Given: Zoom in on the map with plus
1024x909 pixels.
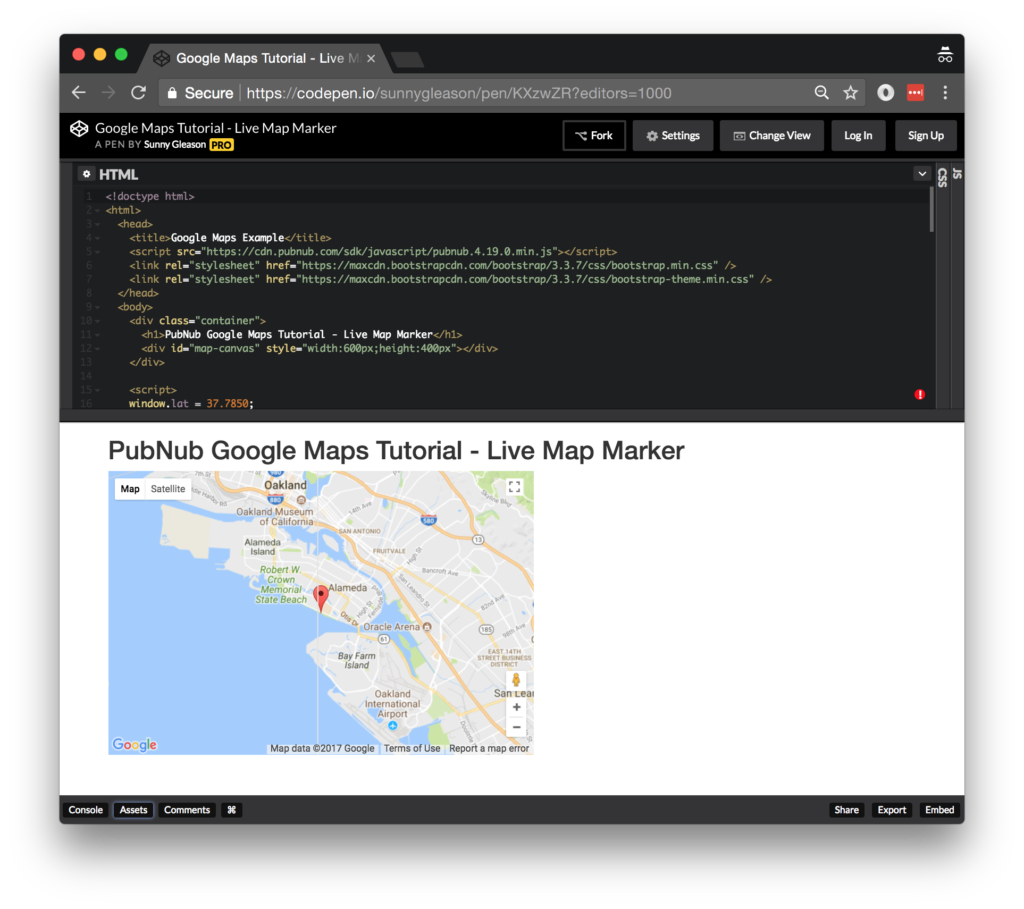Looking at the screenshot, I should tap(517, 707).
